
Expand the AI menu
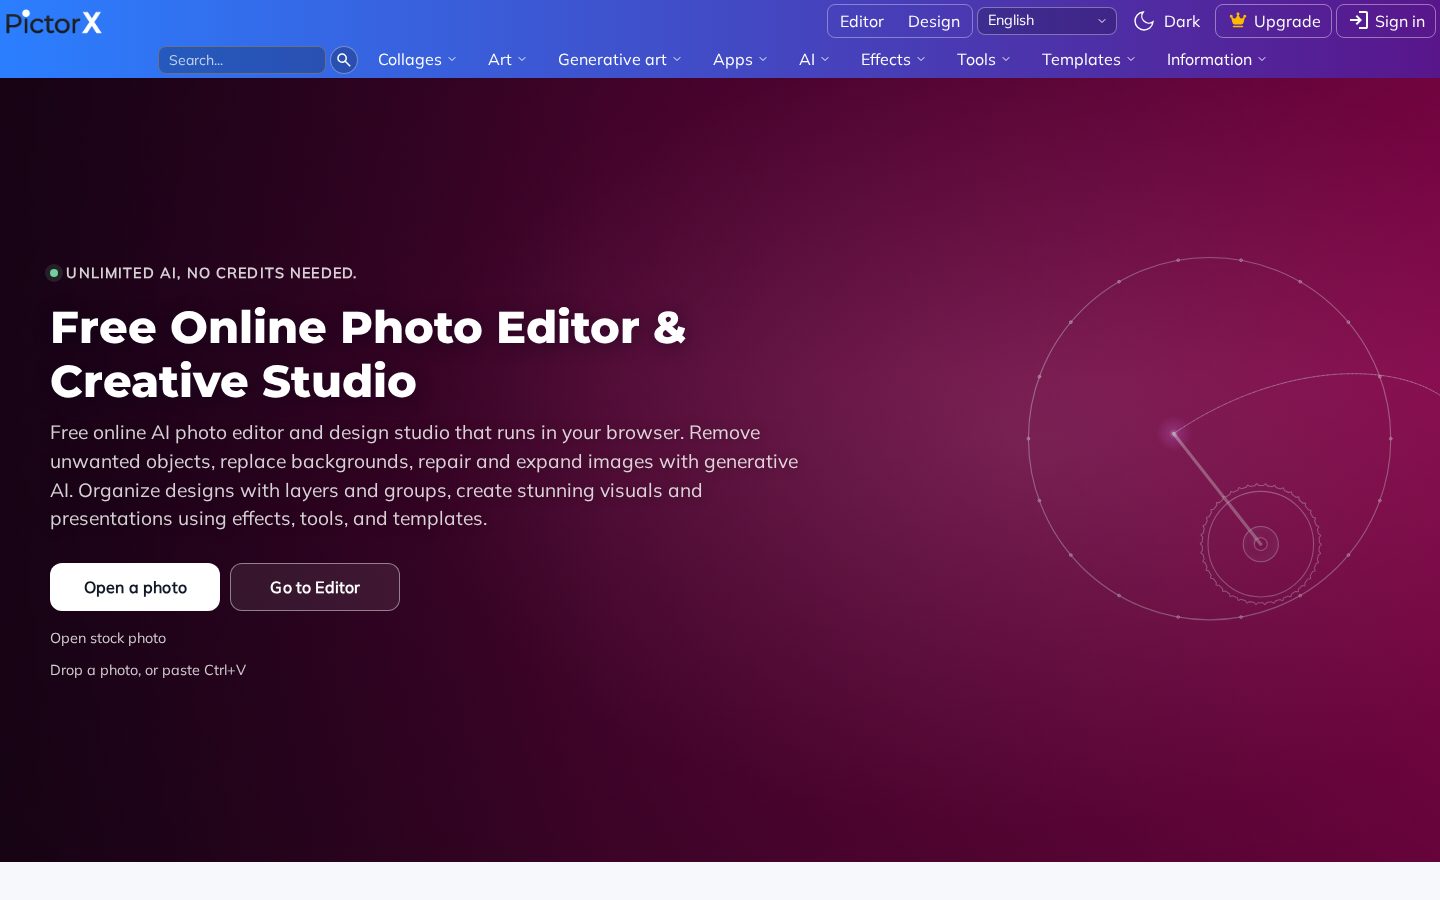pyautogui.click(x=814, y=60)
